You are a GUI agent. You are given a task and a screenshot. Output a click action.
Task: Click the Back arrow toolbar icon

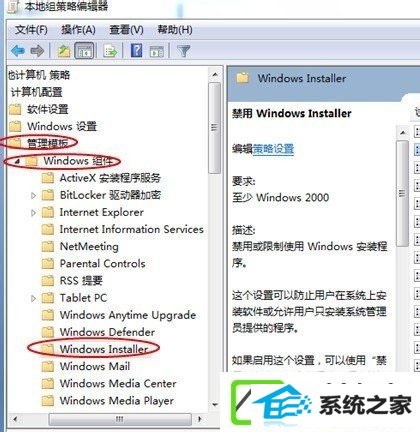tap(18, 51)
